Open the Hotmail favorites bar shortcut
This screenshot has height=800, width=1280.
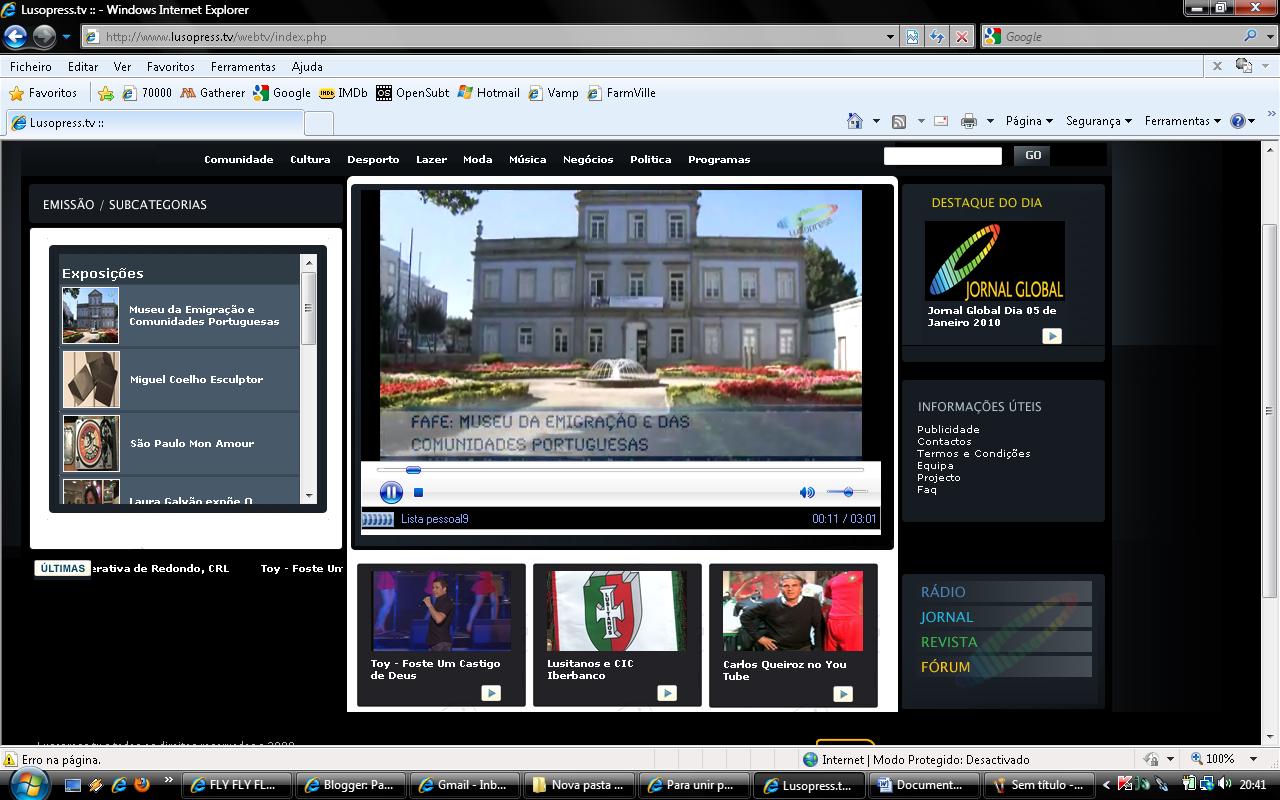[x=489, y=93]
